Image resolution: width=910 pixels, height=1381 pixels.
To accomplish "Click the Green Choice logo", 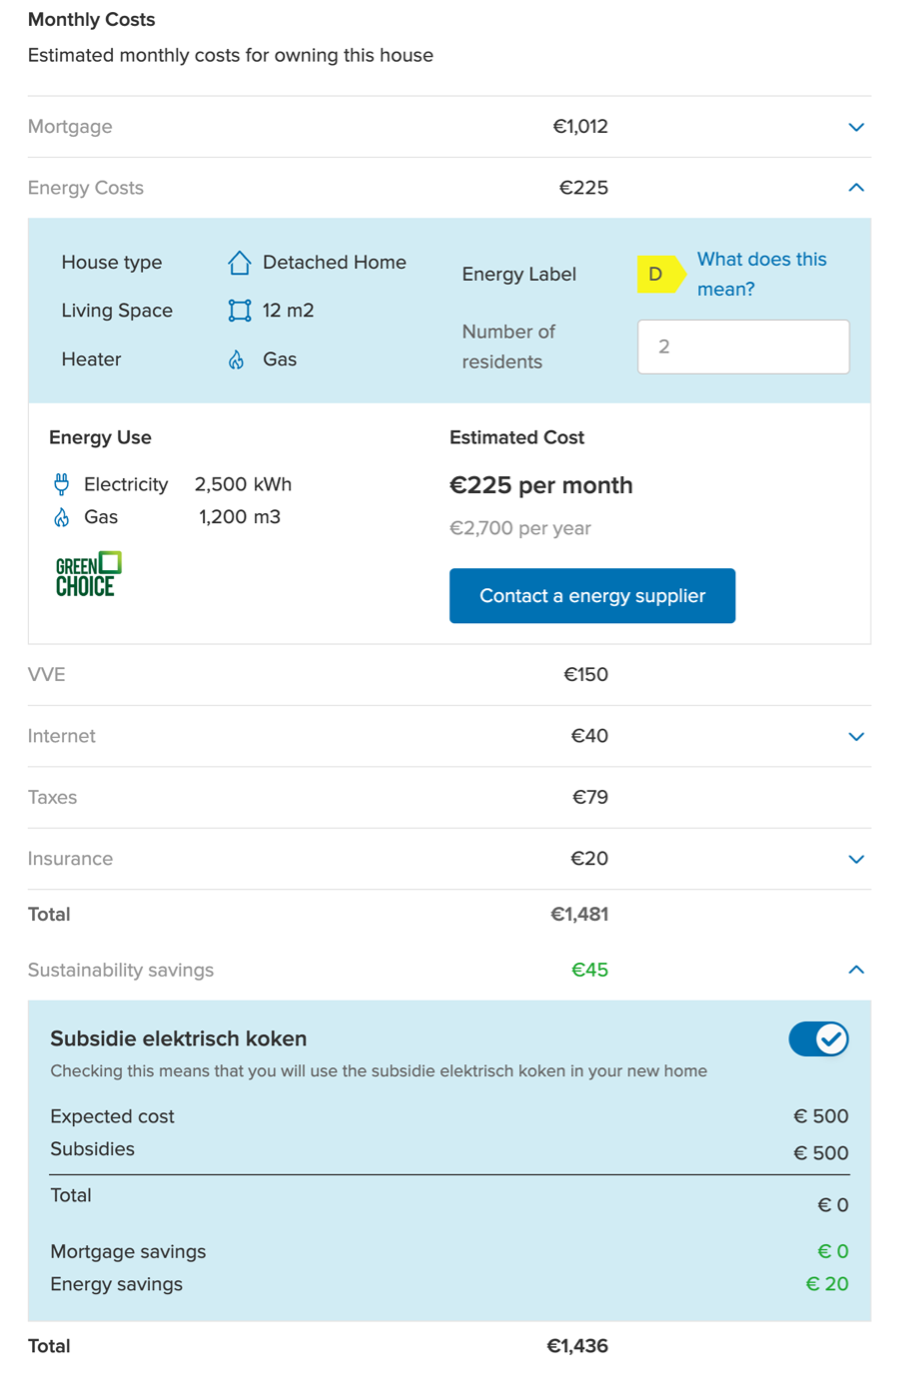I will point(88,574).
